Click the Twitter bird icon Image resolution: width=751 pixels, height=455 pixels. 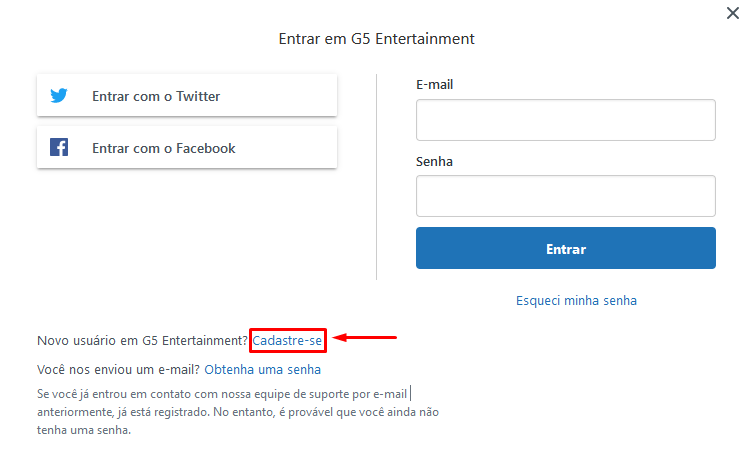[x=59, y=95]
